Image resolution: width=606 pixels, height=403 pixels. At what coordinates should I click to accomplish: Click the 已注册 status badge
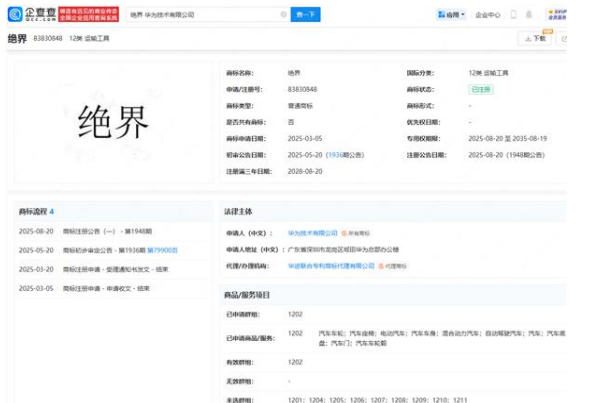pyautogui.click(x=482, y=89)
